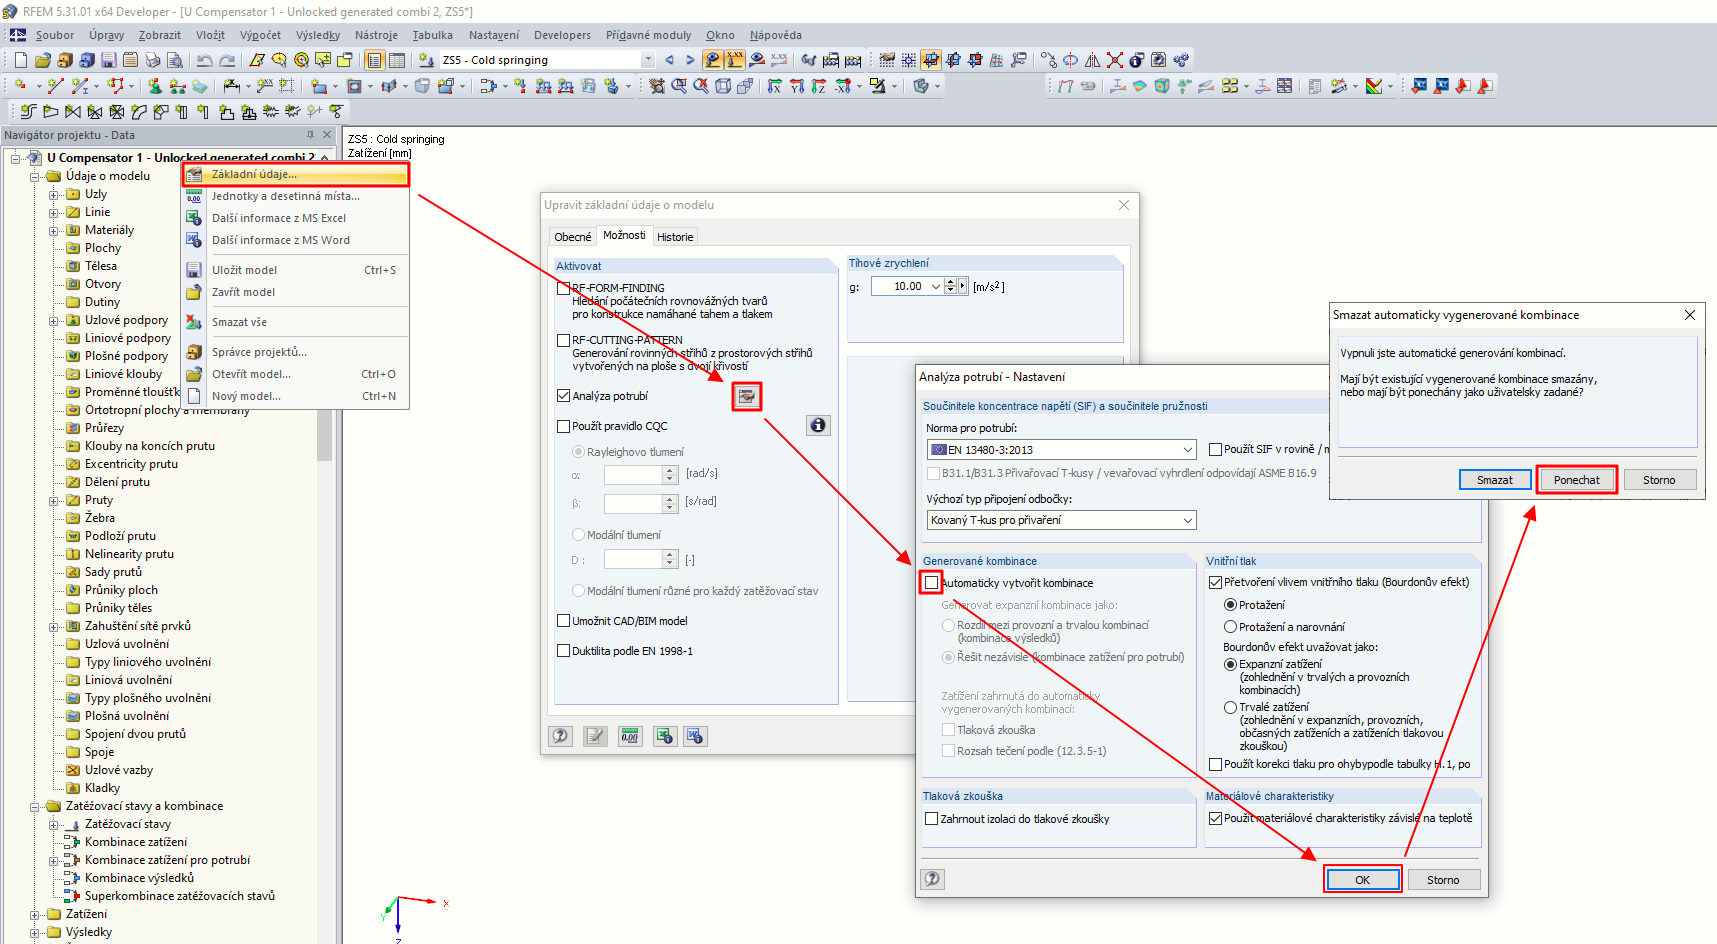The image size is (1717, 944).
Task: Click the table view icon in toolbar
Action: tap(397, 60)
